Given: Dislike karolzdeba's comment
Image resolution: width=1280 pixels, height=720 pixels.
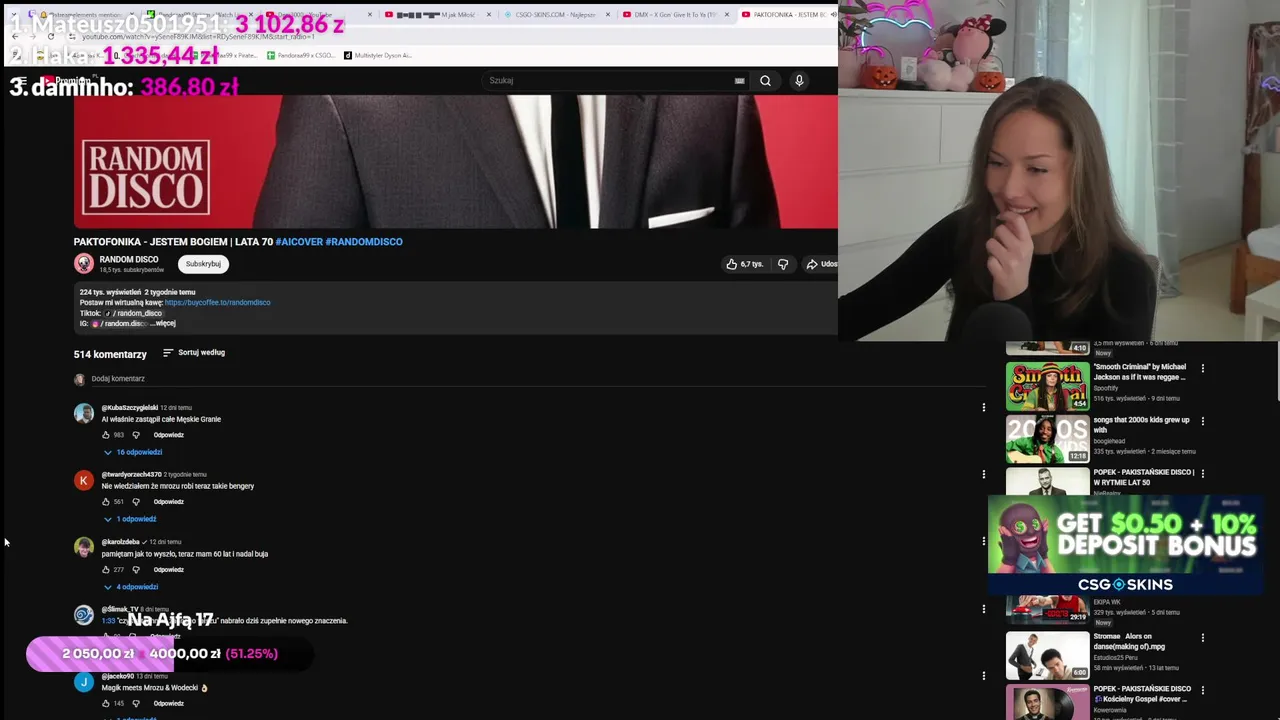Looking at the screenshot, I should 136,570.
